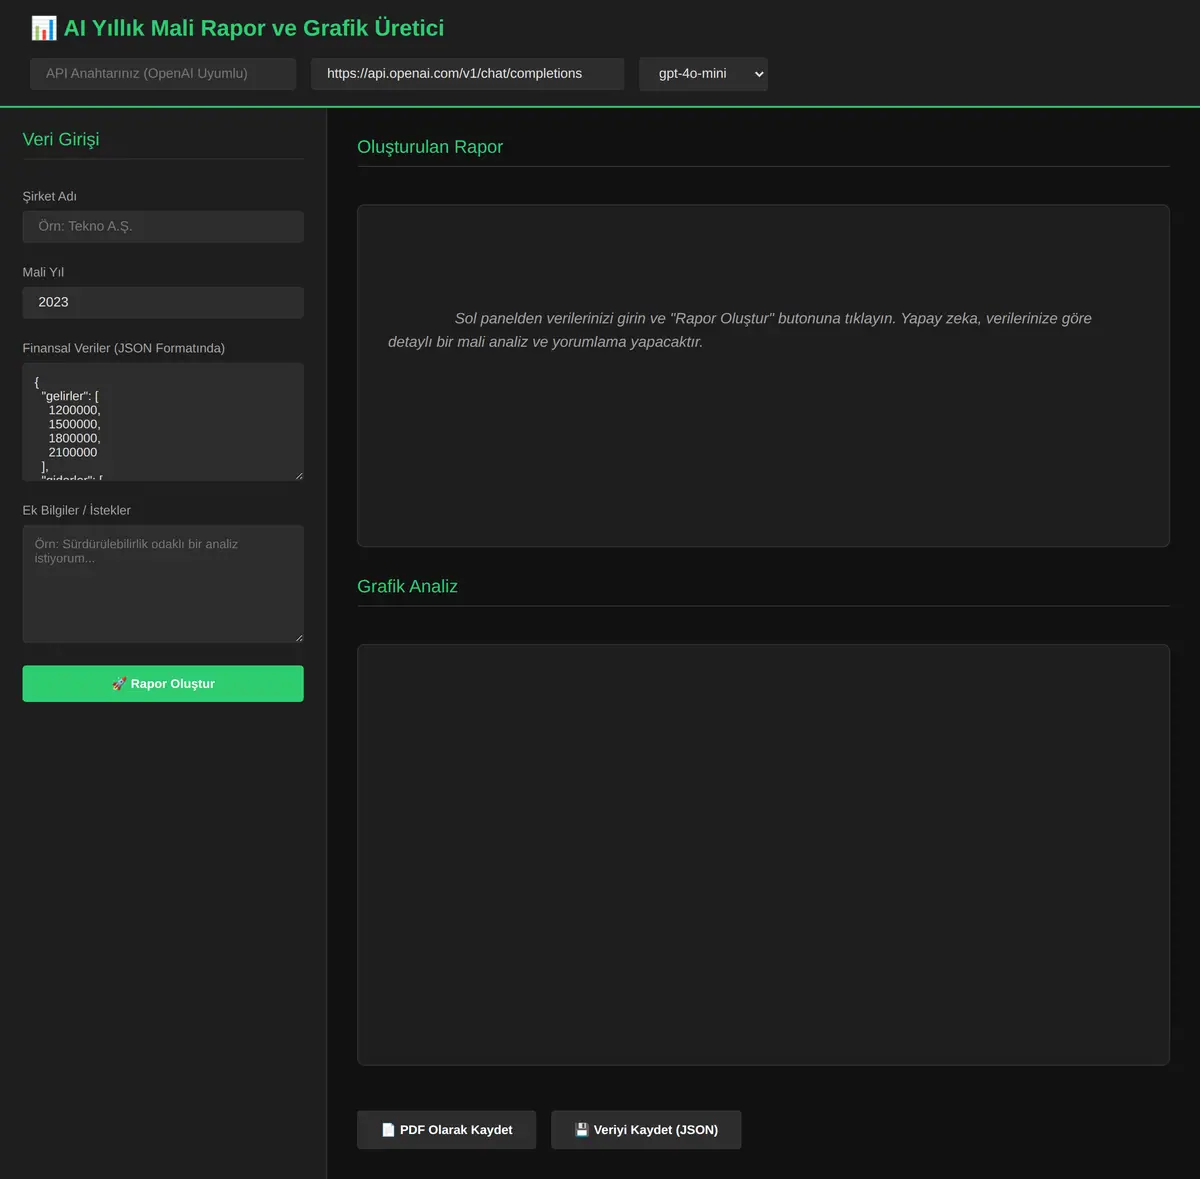Click the Şirket Adı label
The width and height of the screenshot is (1200, 1179).
(50, 196)
